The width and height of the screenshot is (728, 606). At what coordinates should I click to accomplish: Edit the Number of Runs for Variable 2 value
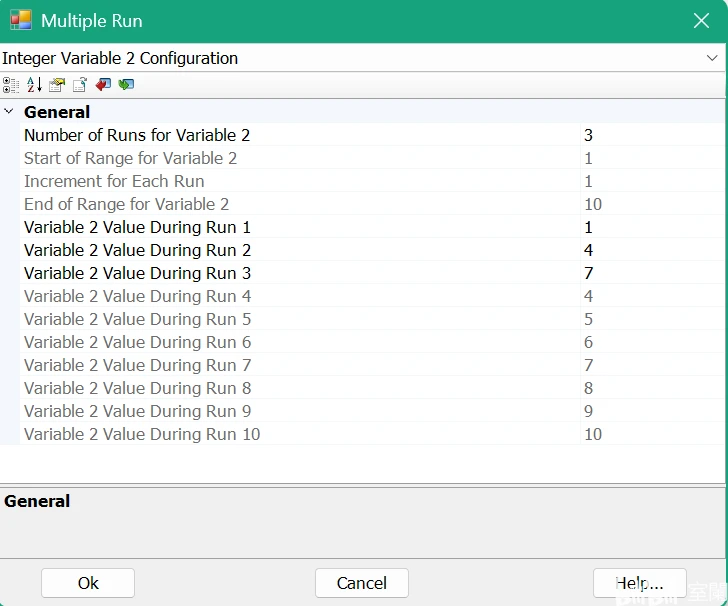(650, 135)
